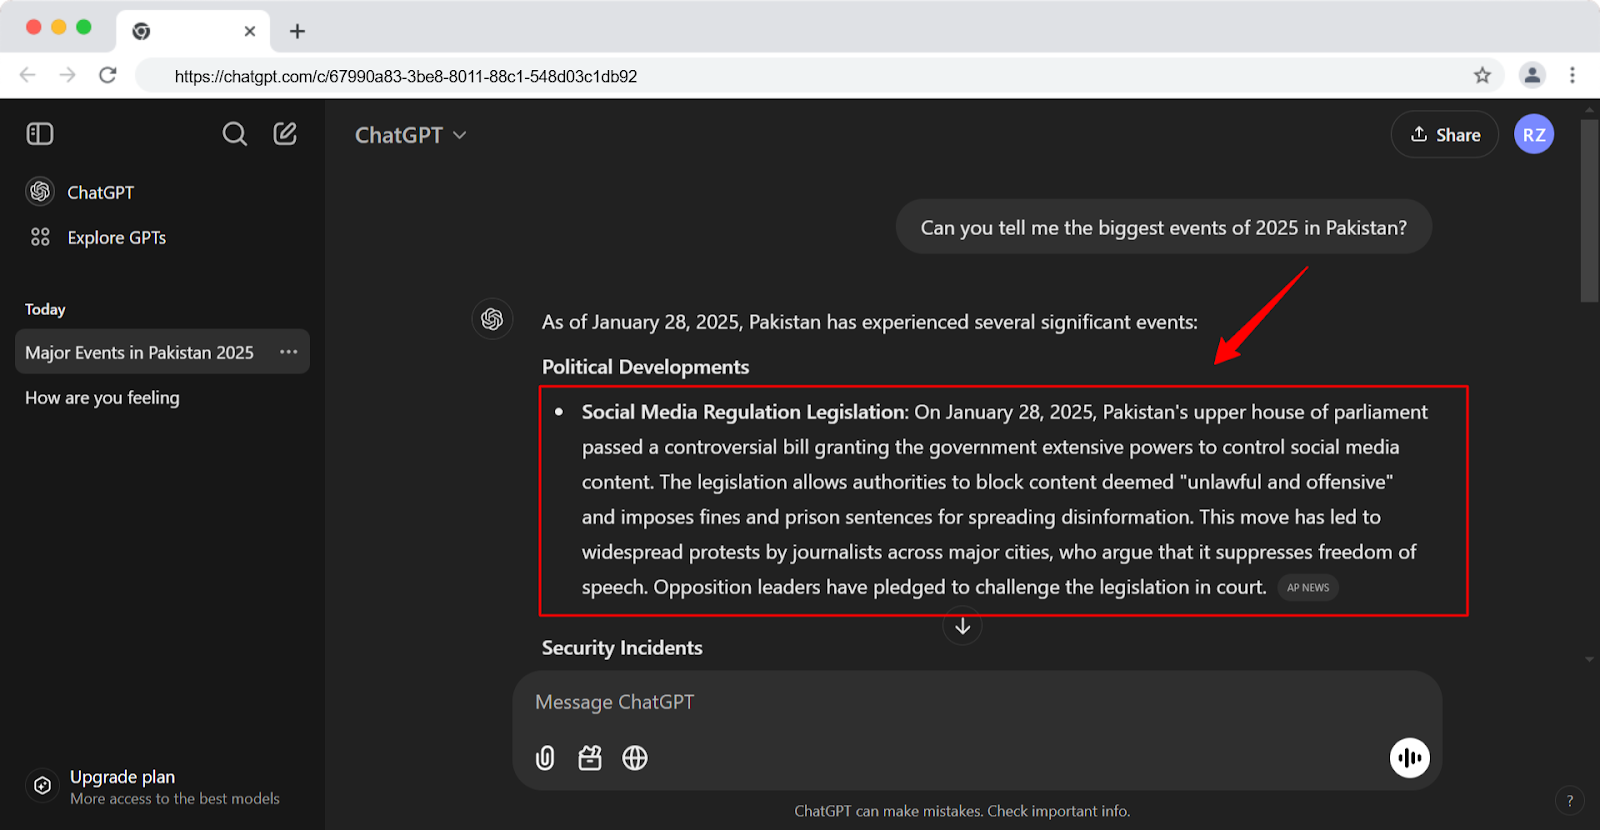Click the assistant response avatar icon
The height and width of the screenshot is (830, 1600).
tap(492, 319)
